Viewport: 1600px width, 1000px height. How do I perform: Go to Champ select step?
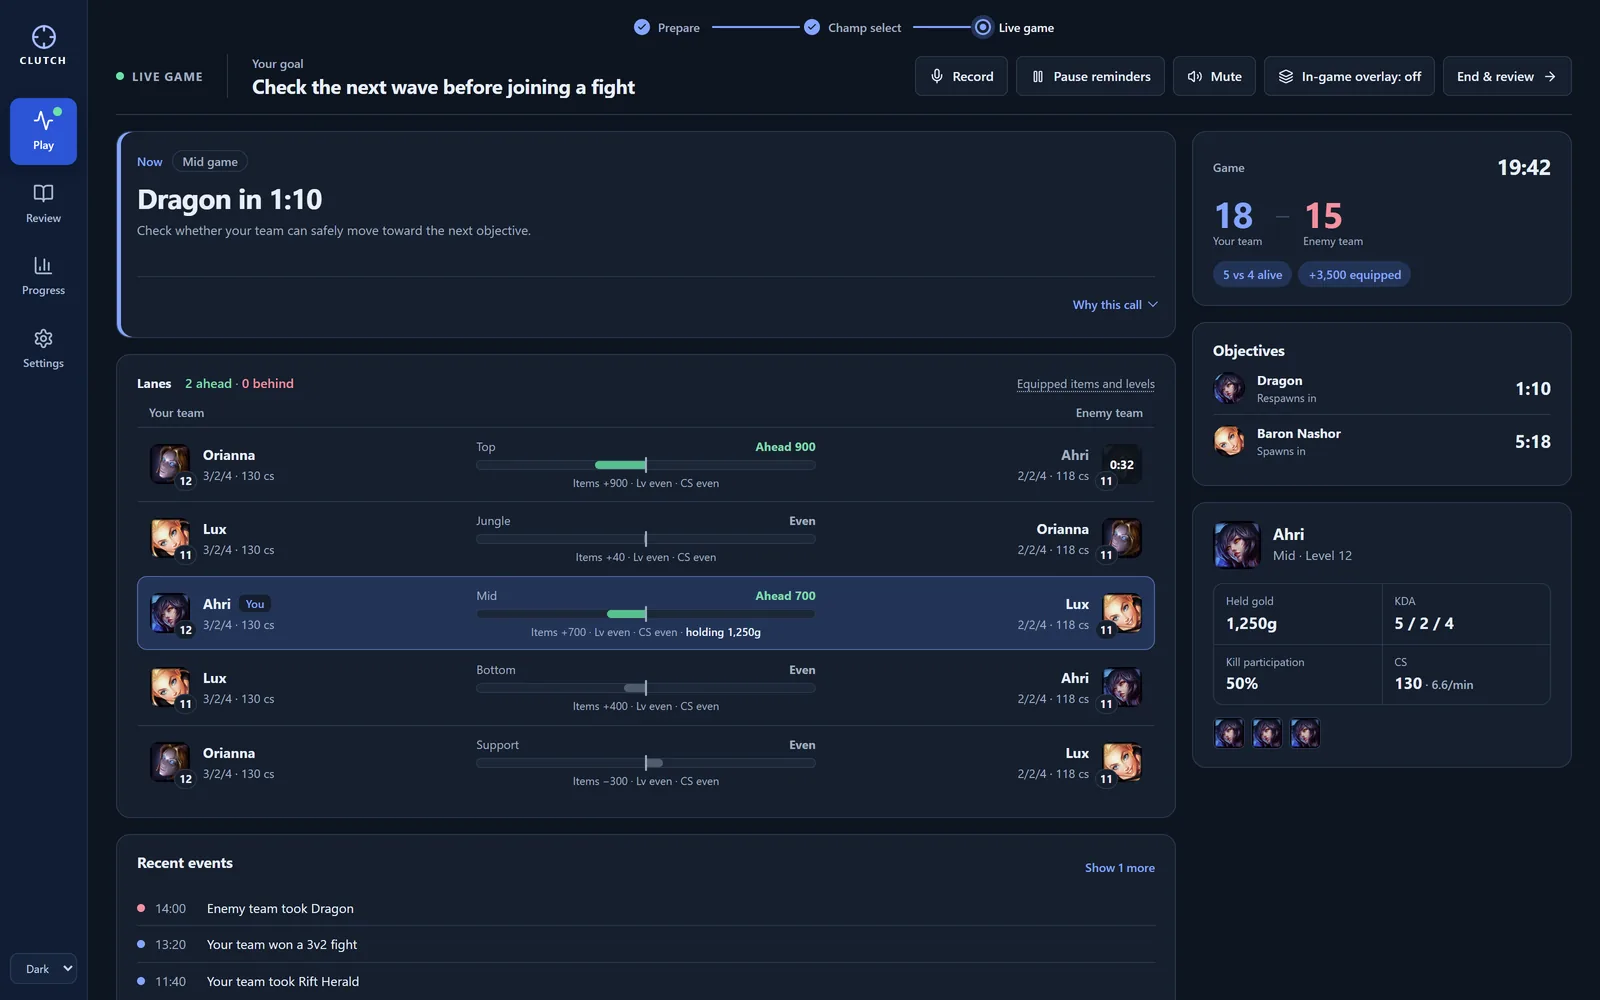[x=853, y=28]
